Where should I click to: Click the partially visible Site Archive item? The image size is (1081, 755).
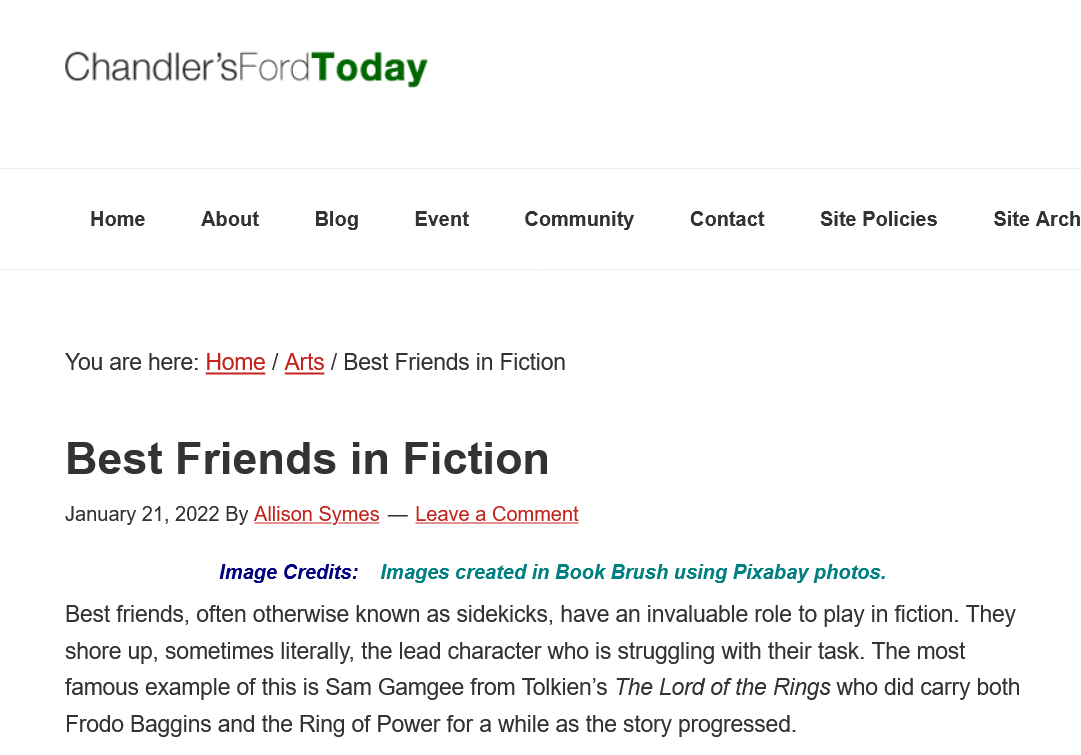coord(1035,219)
